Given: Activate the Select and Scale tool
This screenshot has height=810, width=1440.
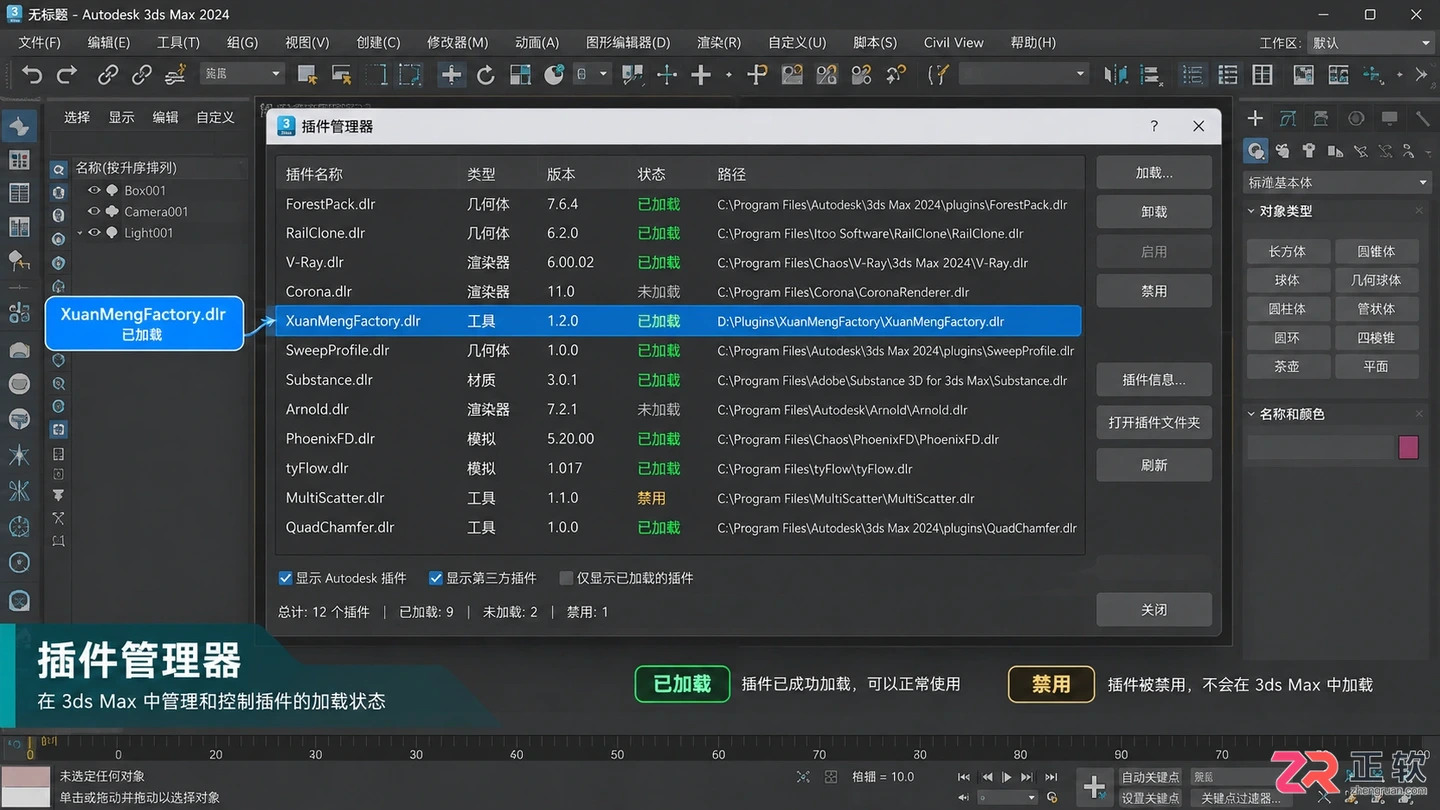Looking at the screenshot, I should click(x=520, y=75).
